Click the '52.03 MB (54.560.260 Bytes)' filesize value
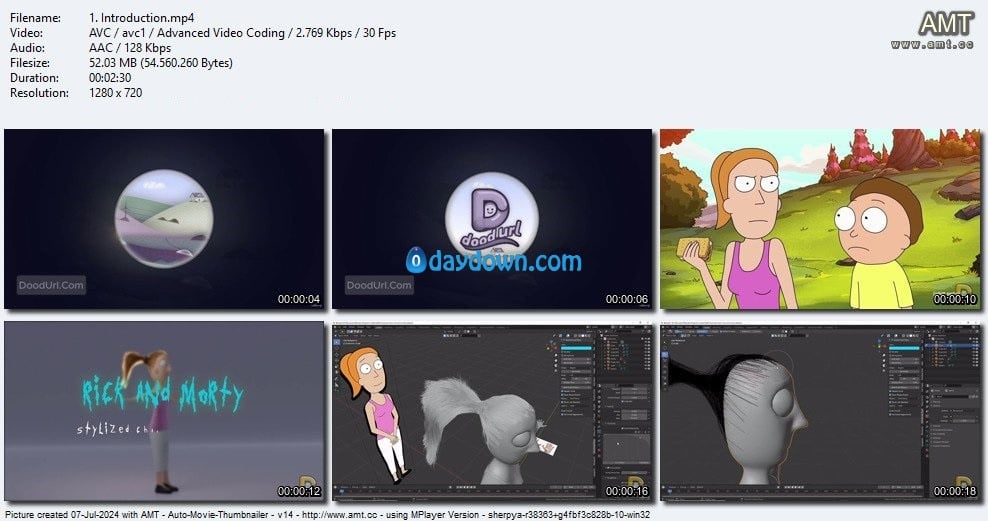The height and width of the screenshot is (521, 988). point(161,63)
